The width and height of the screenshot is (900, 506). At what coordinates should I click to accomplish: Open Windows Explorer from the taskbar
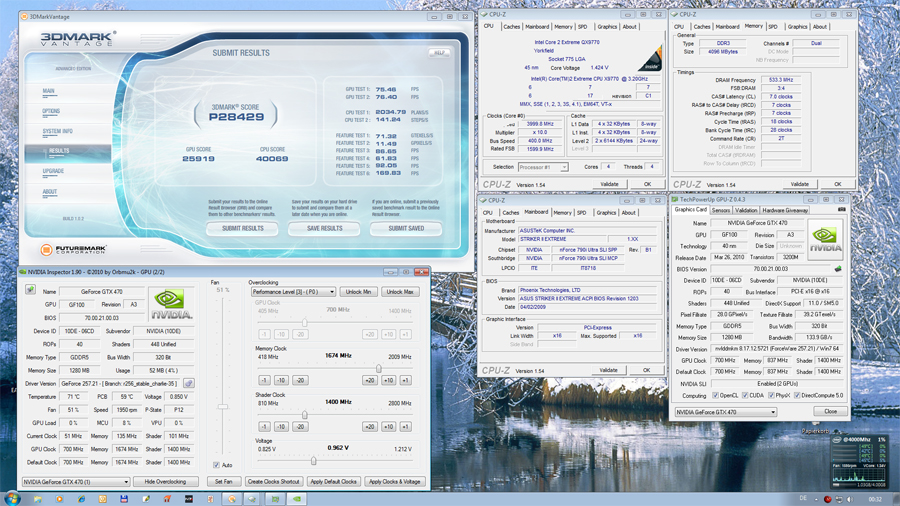click(38, 499)
